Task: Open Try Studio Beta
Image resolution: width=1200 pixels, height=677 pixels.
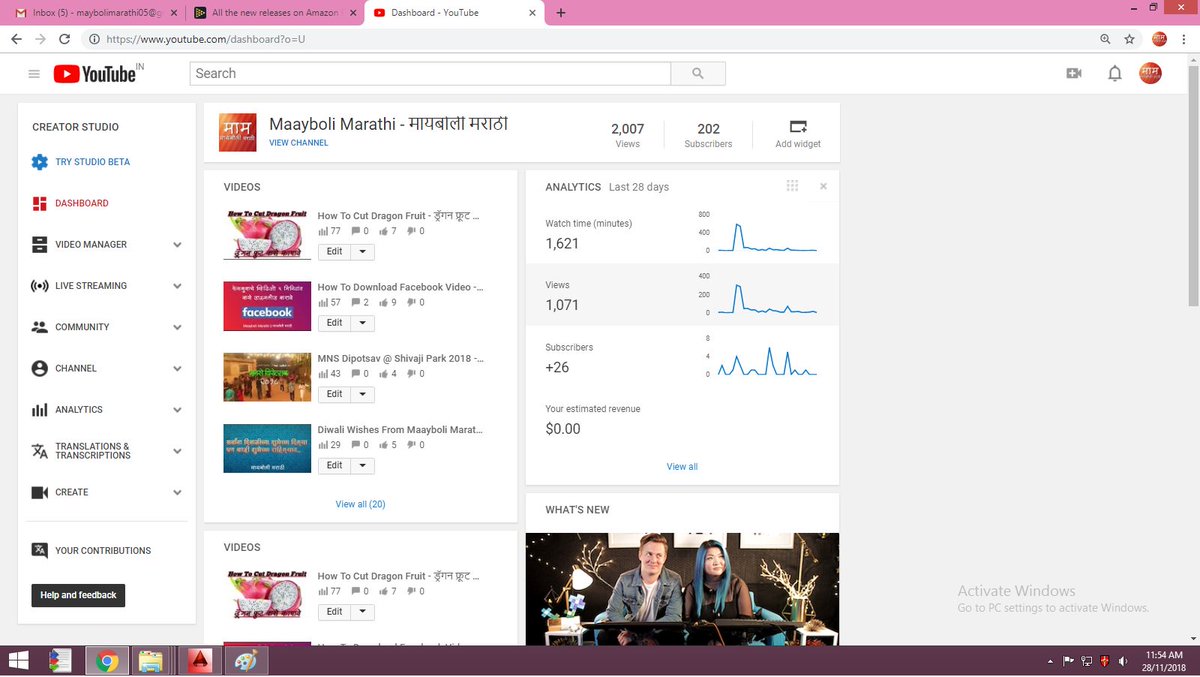Action: (x=92, y=162)
